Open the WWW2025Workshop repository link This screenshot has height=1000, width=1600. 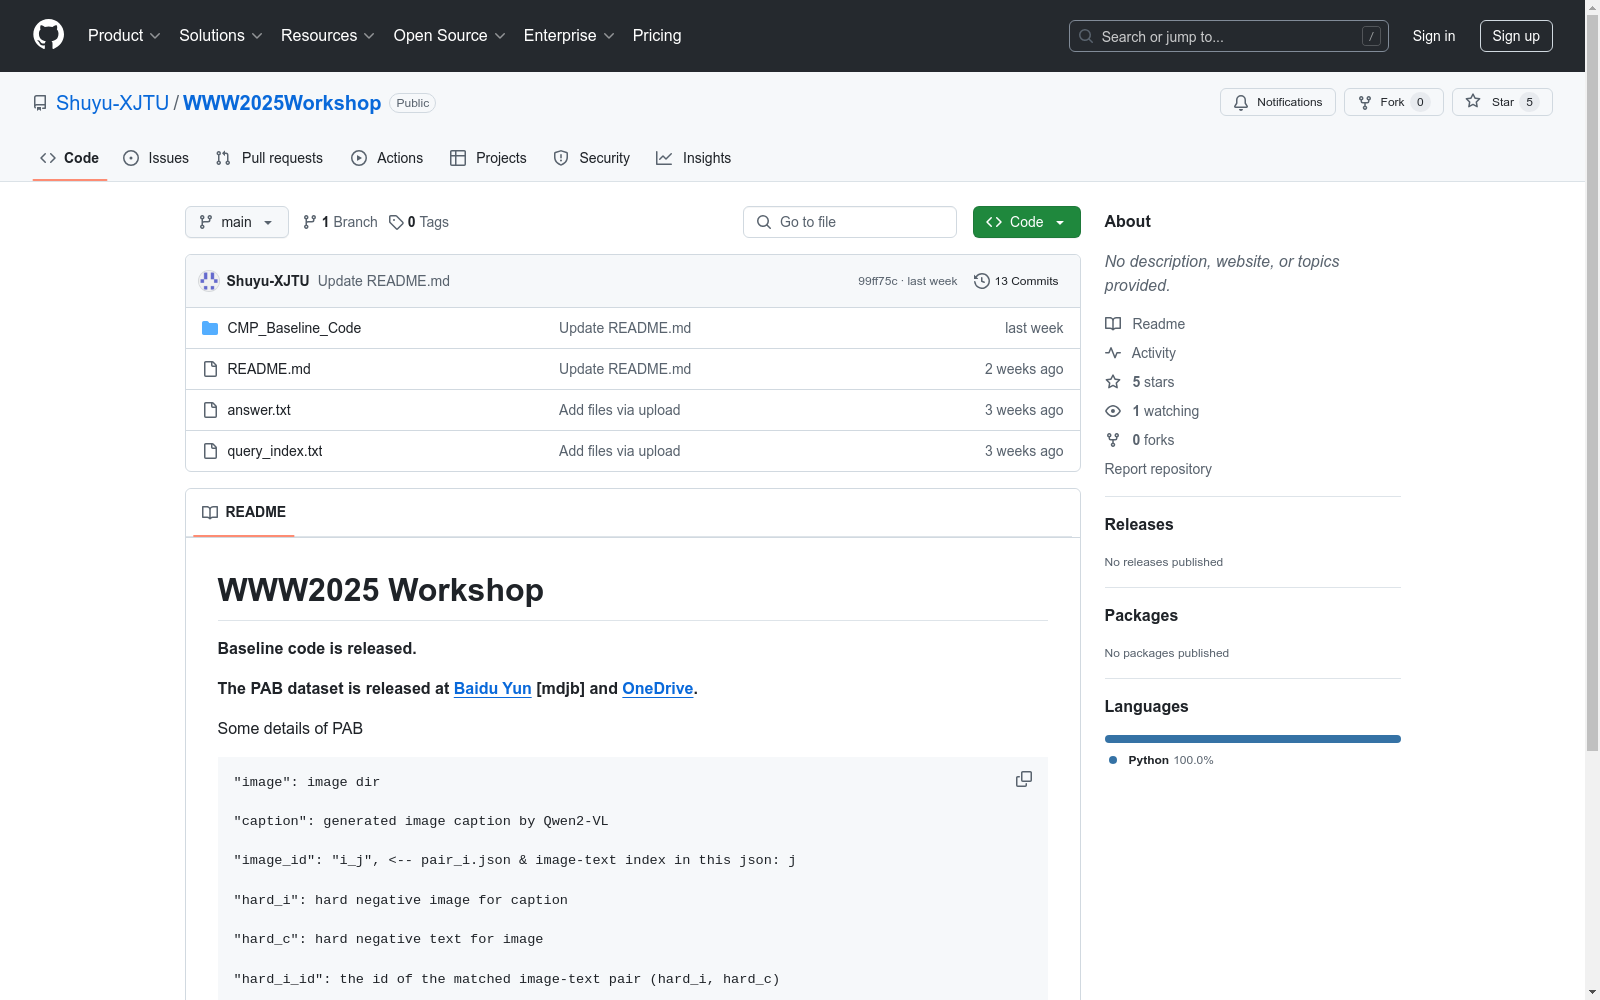(282, 103)
